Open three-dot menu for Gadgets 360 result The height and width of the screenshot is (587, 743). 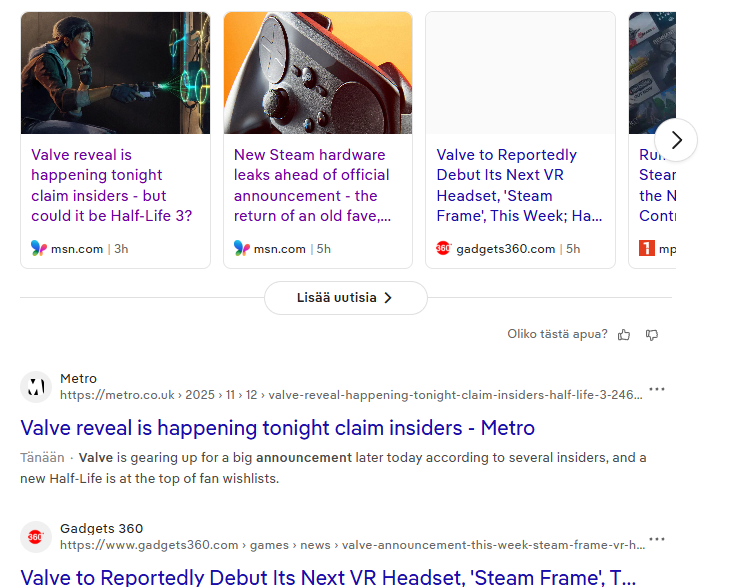(656, 539)
